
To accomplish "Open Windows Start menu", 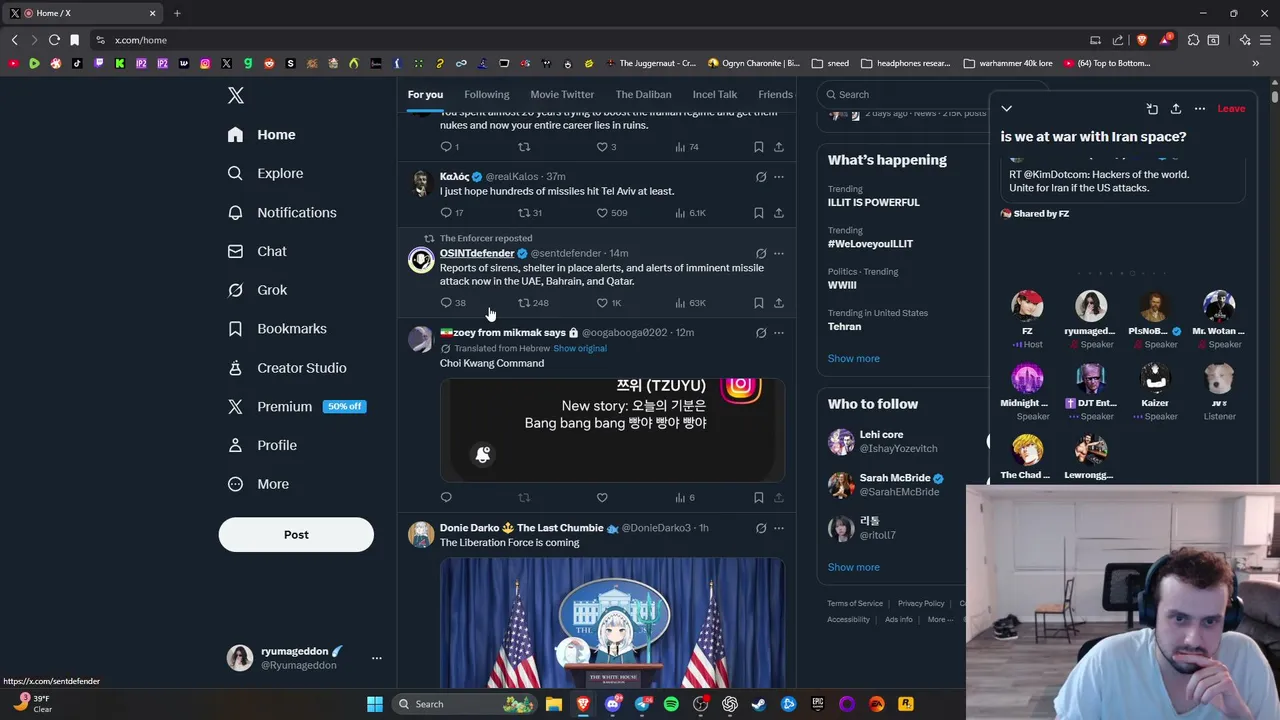I will pos(375,704).
